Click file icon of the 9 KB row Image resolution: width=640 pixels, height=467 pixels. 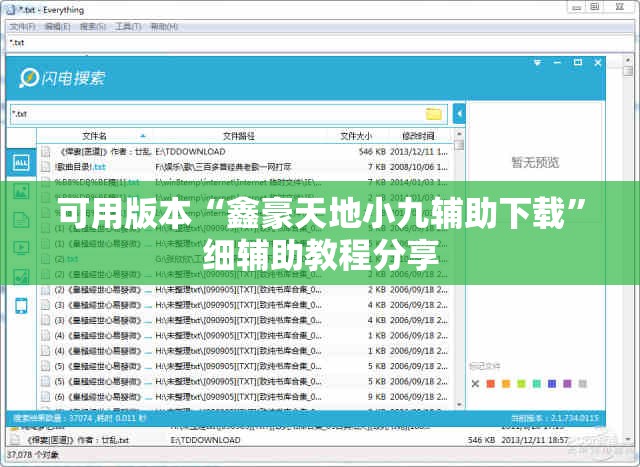tap(46, 397)
